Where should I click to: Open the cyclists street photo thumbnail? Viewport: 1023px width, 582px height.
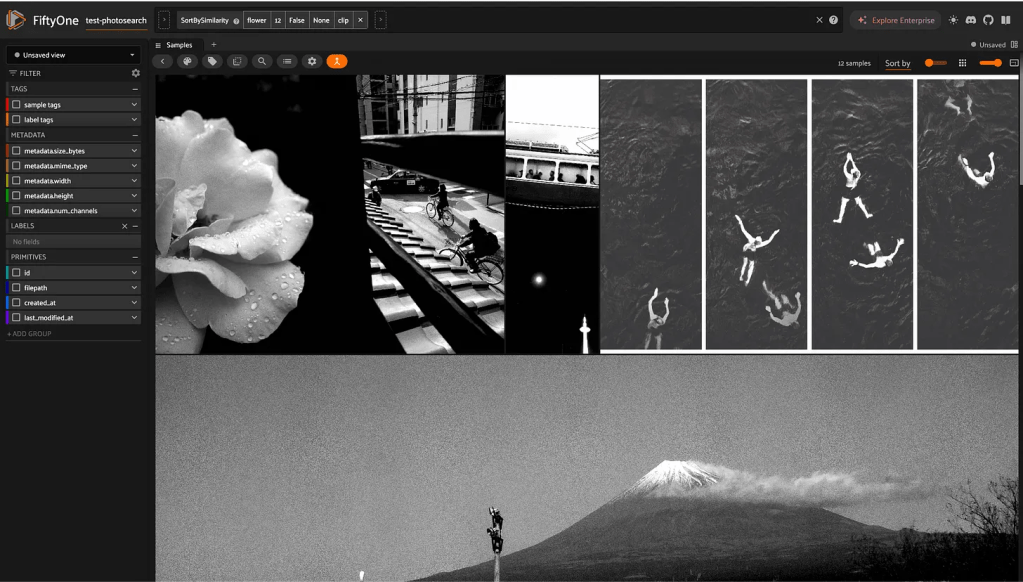(431, 214)
